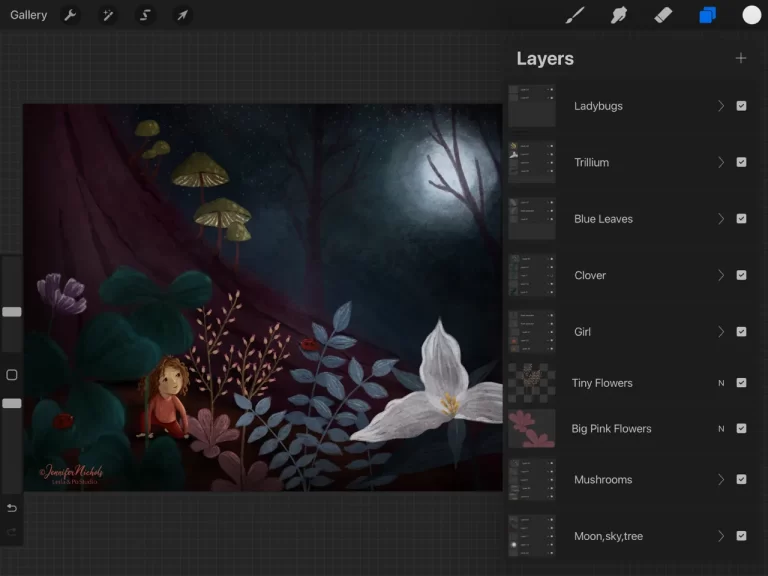Open blend mode N for Tiny Flowers
This screenshot has height=576, width=768.
coord(721,383)
